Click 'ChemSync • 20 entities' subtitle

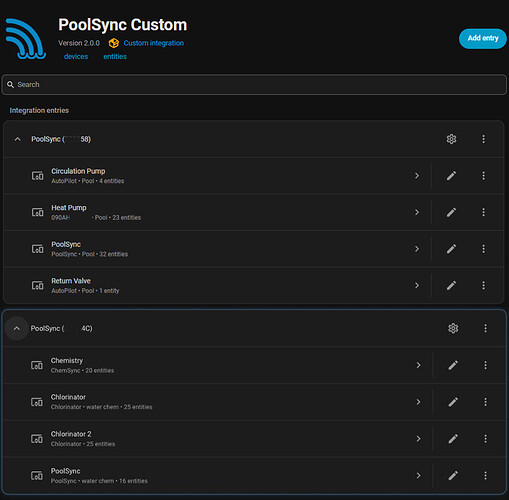pos(82,371)
